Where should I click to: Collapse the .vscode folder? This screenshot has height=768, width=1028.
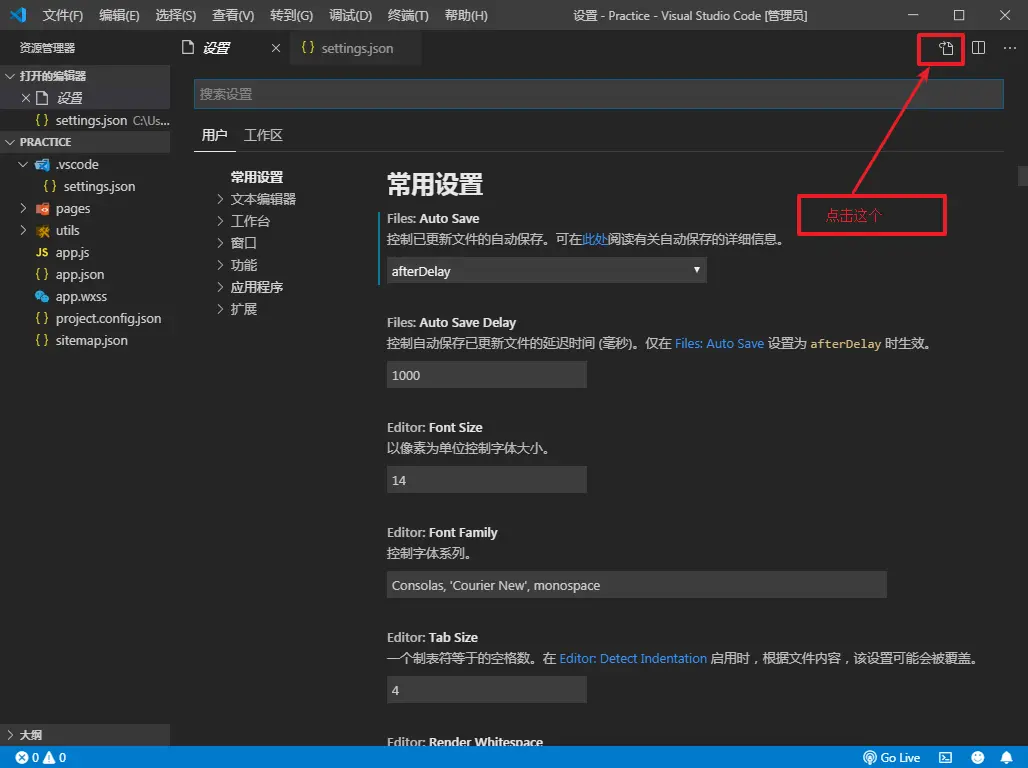coord(23,164)
